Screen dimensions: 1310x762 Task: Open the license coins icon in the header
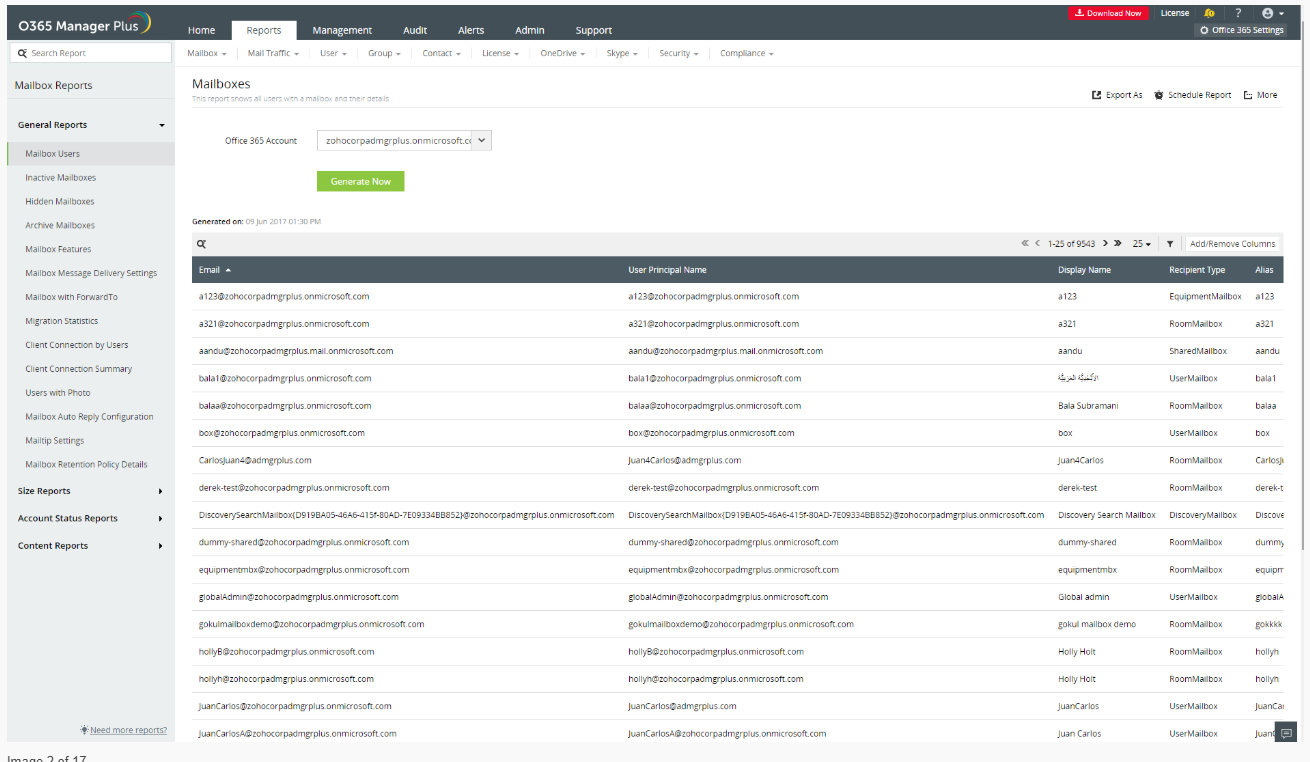(x=1209, y=13)
